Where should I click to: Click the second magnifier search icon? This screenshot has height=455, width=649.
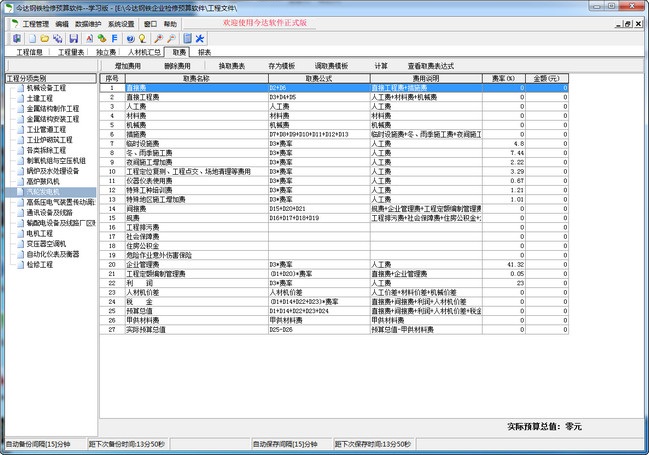(171, 39)
